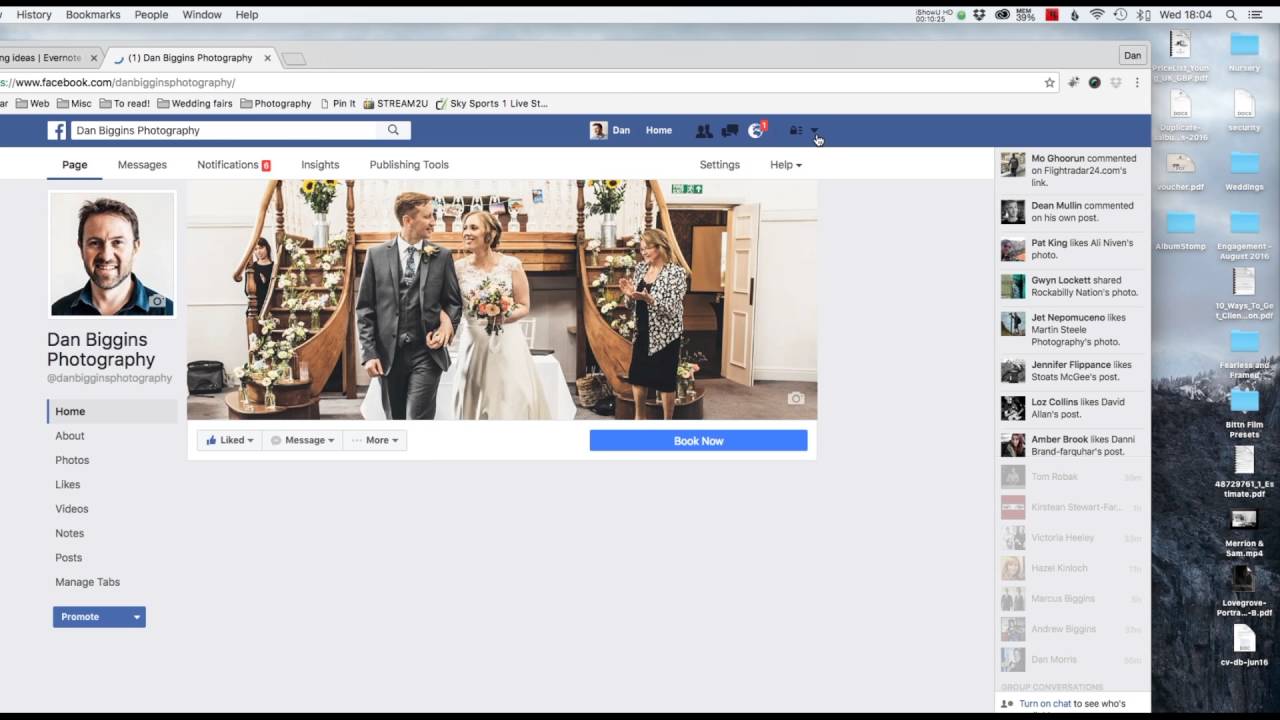The width and height of the screenshot is (1280, 720).
Task: Close the Dan Biggins Photography tab
Action: coord(267,58)
